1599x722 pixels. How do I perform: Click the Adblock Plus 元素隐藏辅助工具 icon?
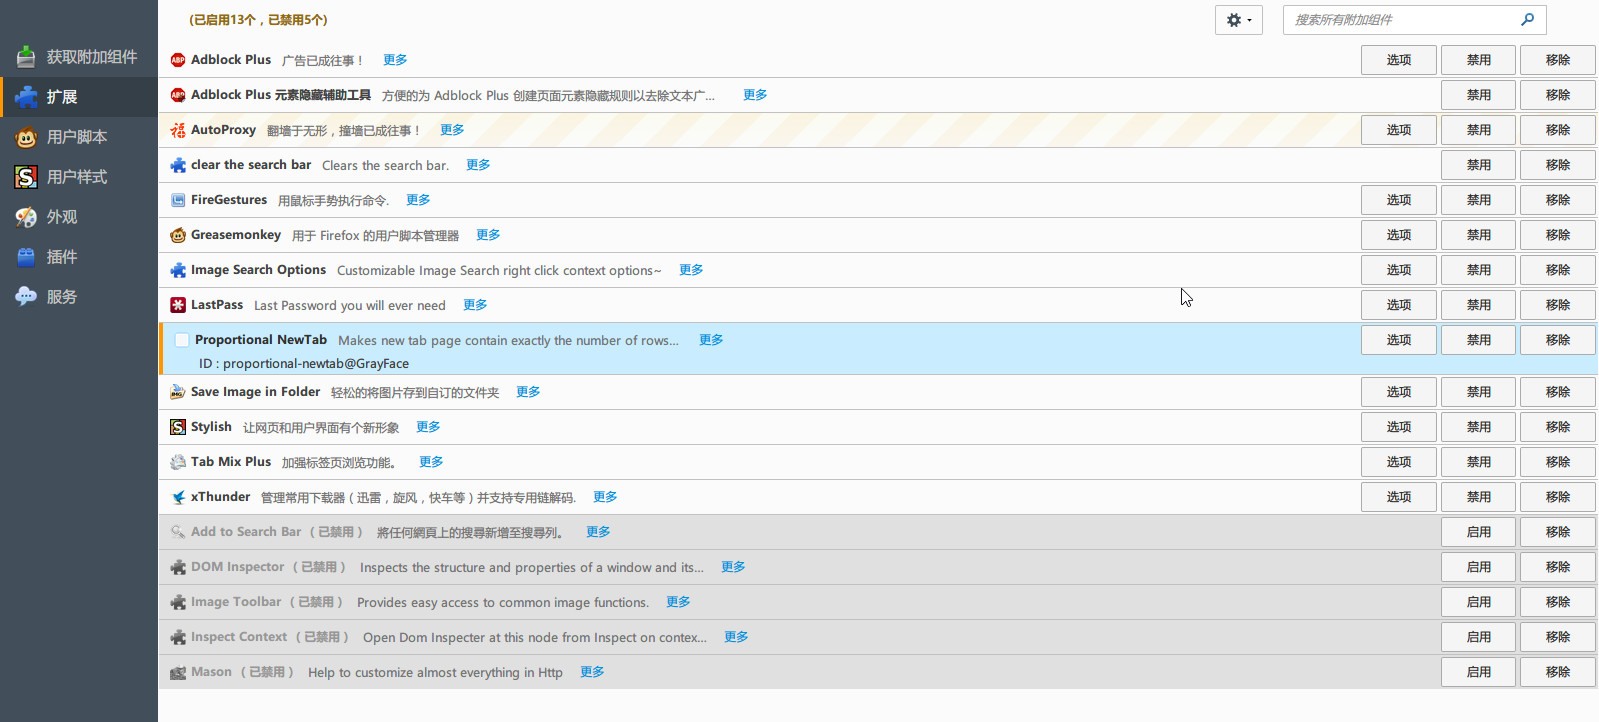178,95
